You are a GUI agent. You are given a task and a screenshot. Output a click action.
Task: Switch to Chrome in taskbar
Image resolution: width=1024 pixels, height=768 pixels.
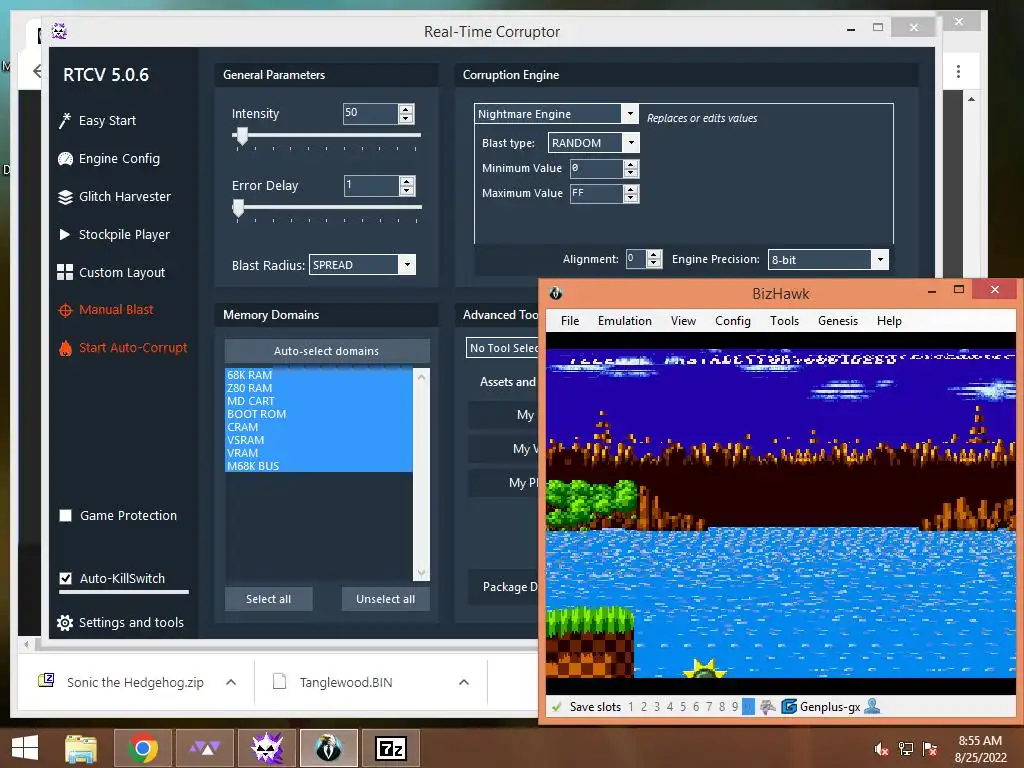tap(143, 748)
